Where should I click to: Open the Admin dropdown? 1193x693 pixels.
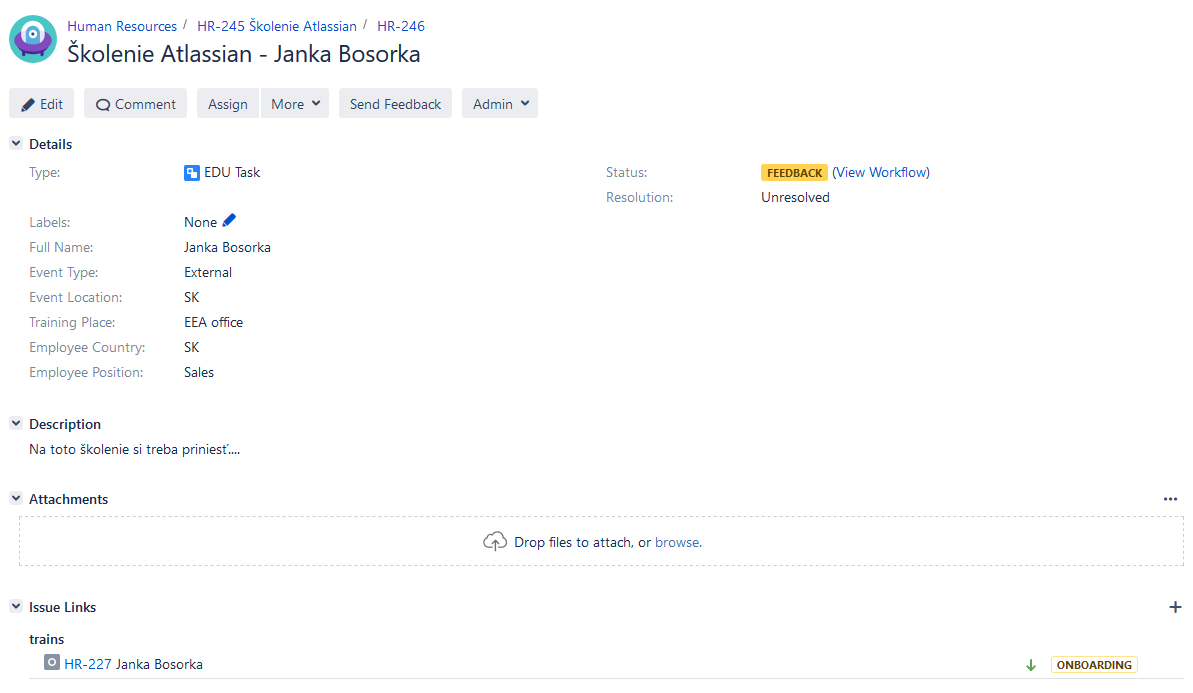pos(499,103)
